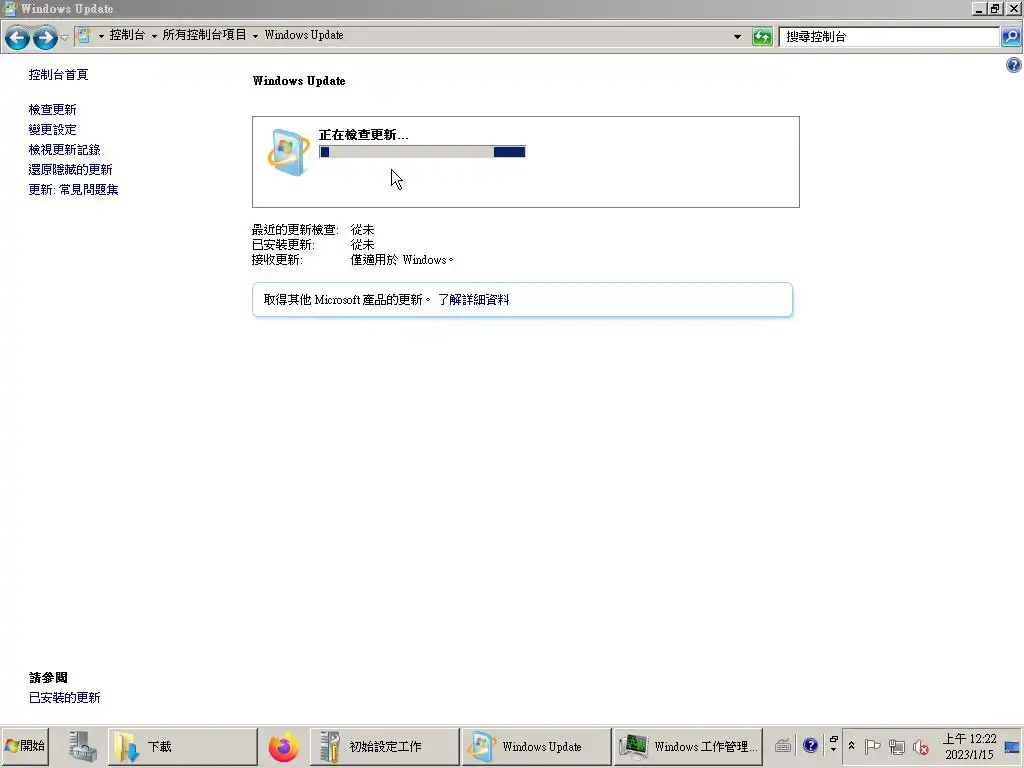Click the 已安裝更新: label
The height and width of the screenshot is (768, 1024).
coord(283,245)
